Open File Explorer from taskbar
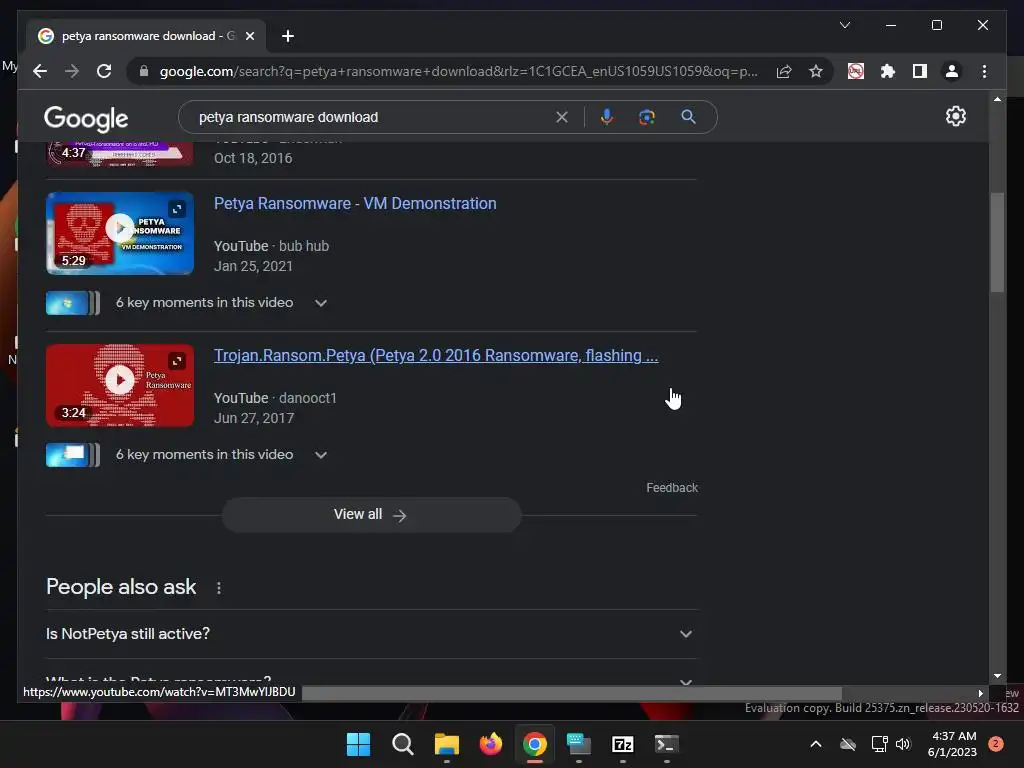1024x768 pixels. click(447, 744)
